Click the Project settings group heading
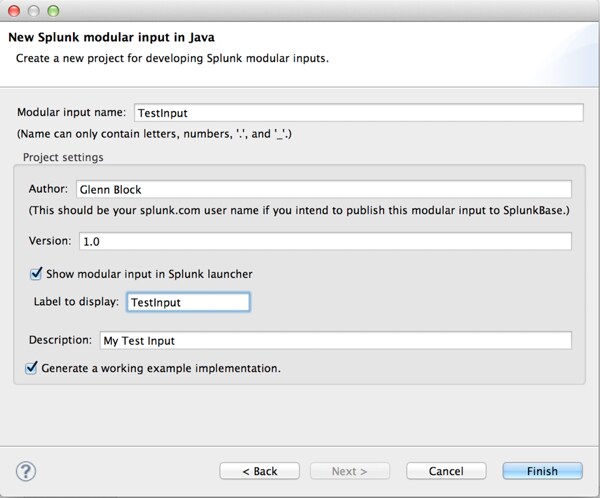Screen dimensions: 600x498 click(63, 157)
